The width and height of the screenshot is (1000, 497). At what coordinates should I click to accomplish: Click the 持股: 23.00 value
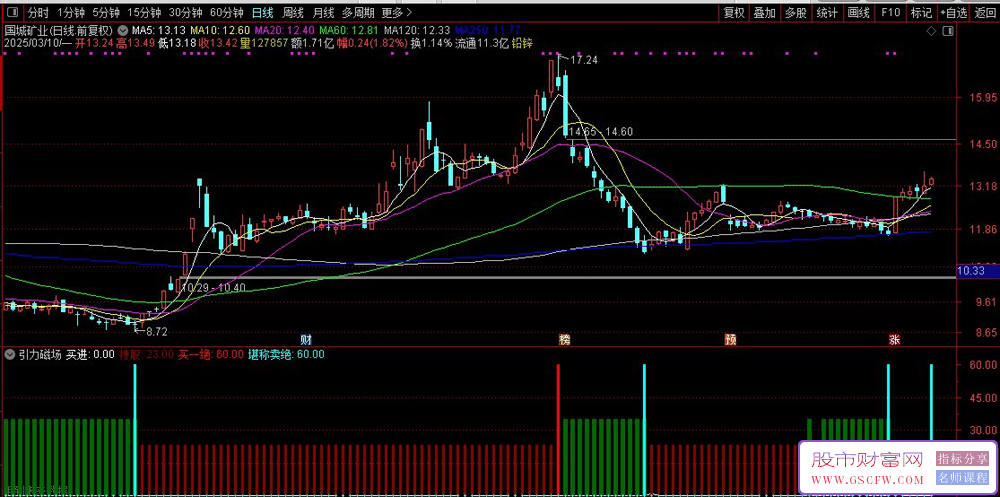[147, 354]
